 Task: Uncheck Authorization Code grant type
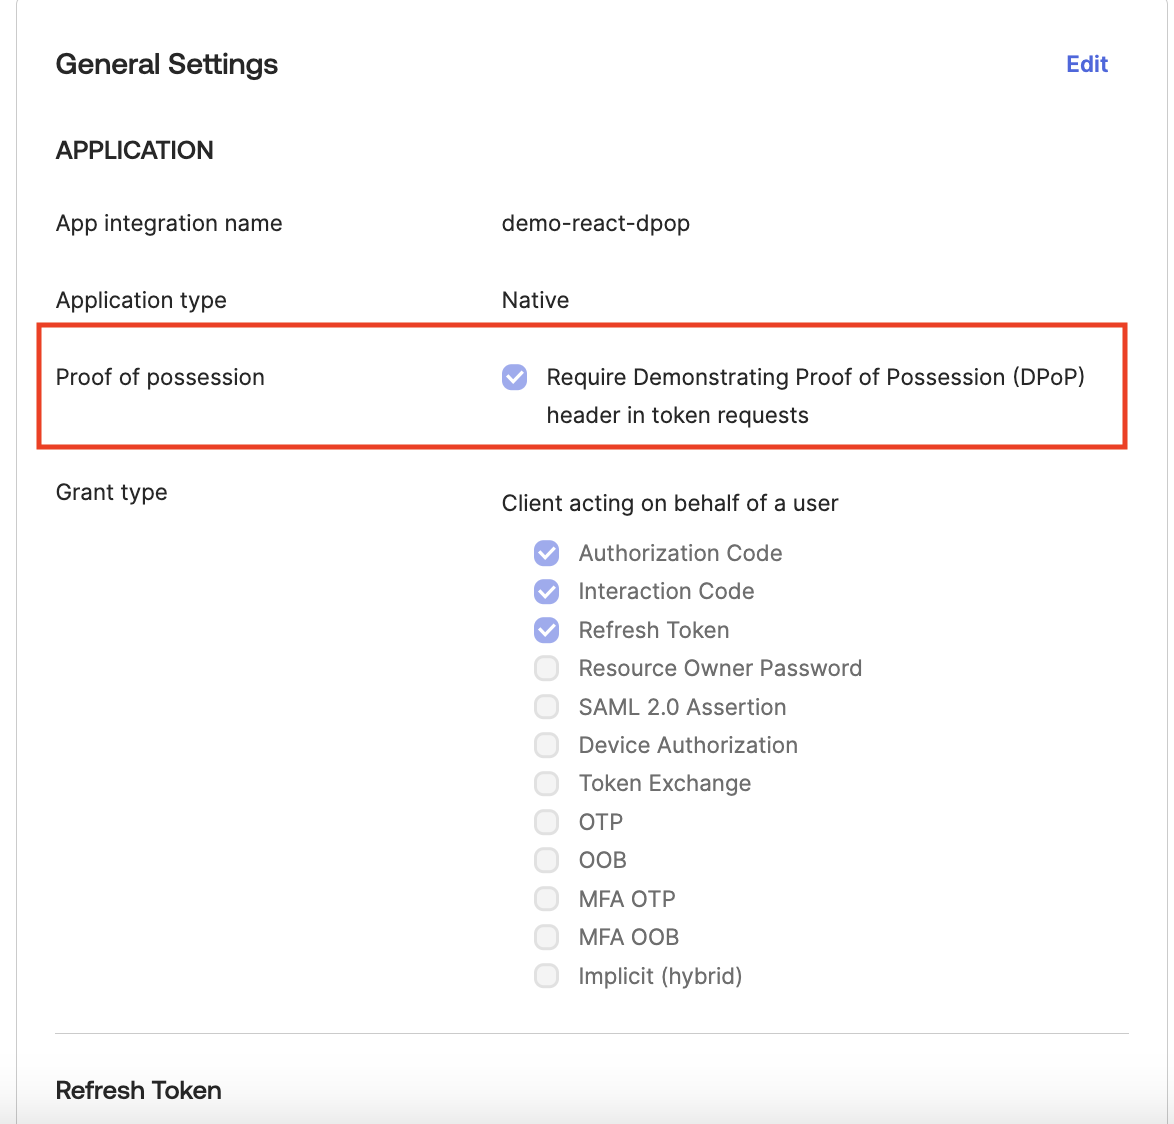coord(547,553)
